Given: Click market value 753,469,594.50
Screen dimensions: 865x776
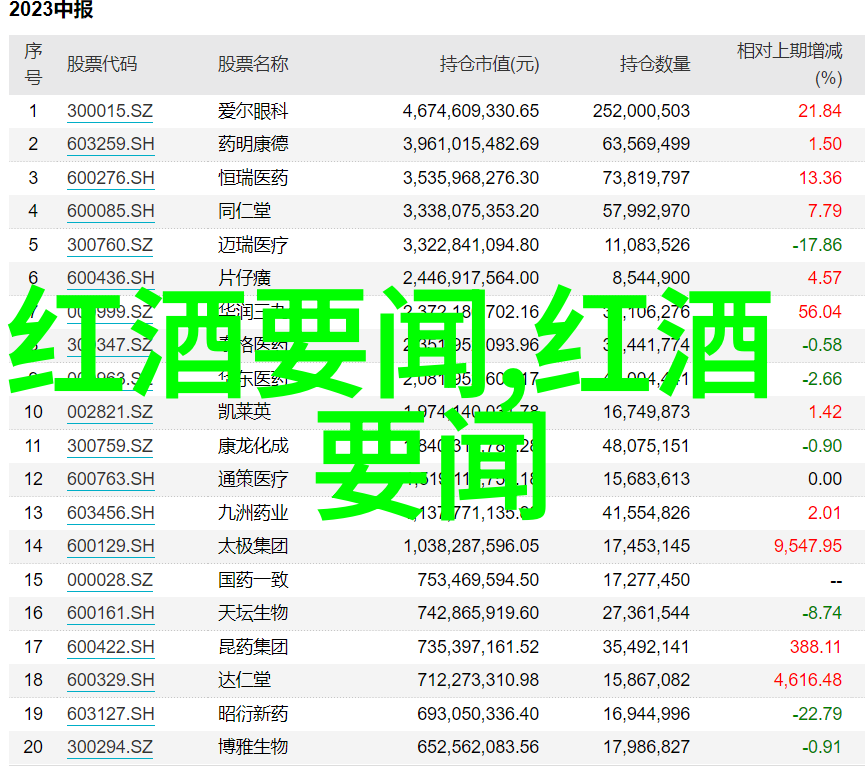Looking at the screenshot, I should point(478,580).
